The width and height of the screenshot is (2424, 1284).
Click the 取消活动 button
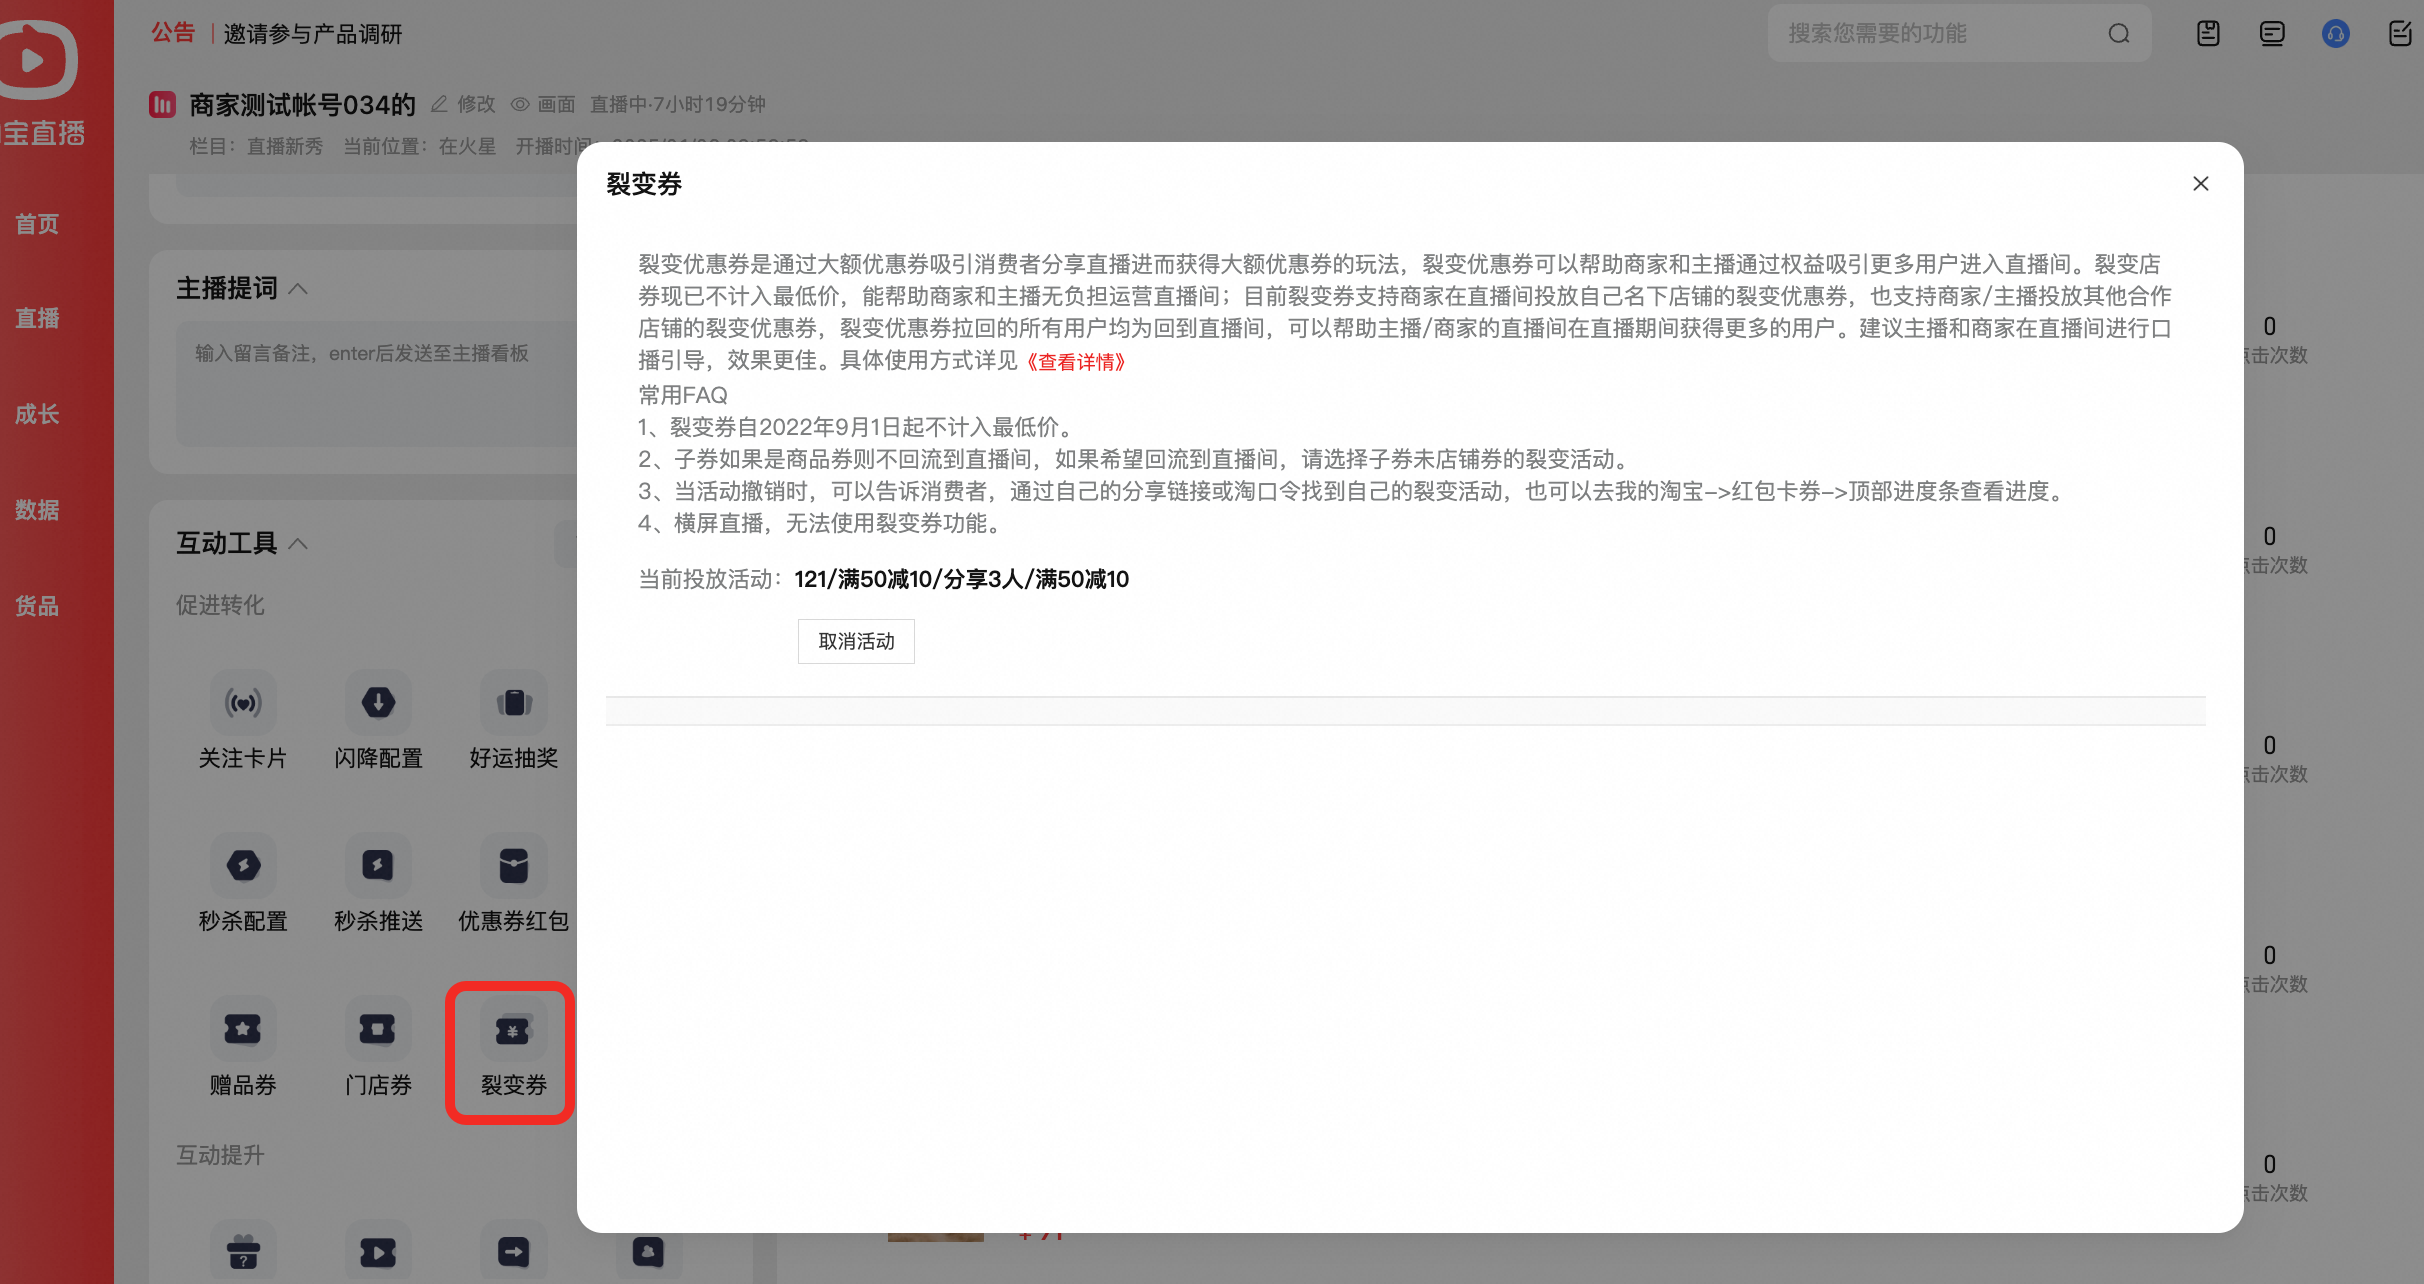[x=856, y=641]
